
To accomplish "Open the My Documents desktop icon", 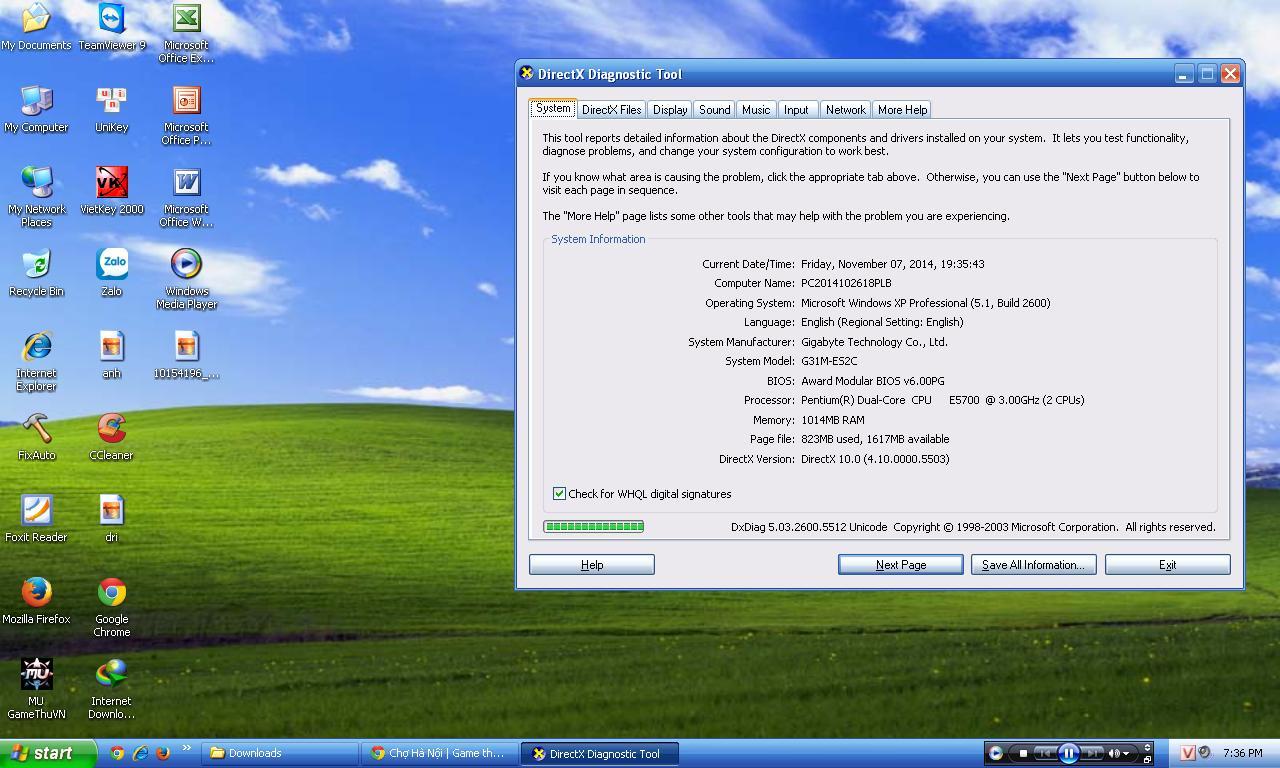I will tap(36, 26).
